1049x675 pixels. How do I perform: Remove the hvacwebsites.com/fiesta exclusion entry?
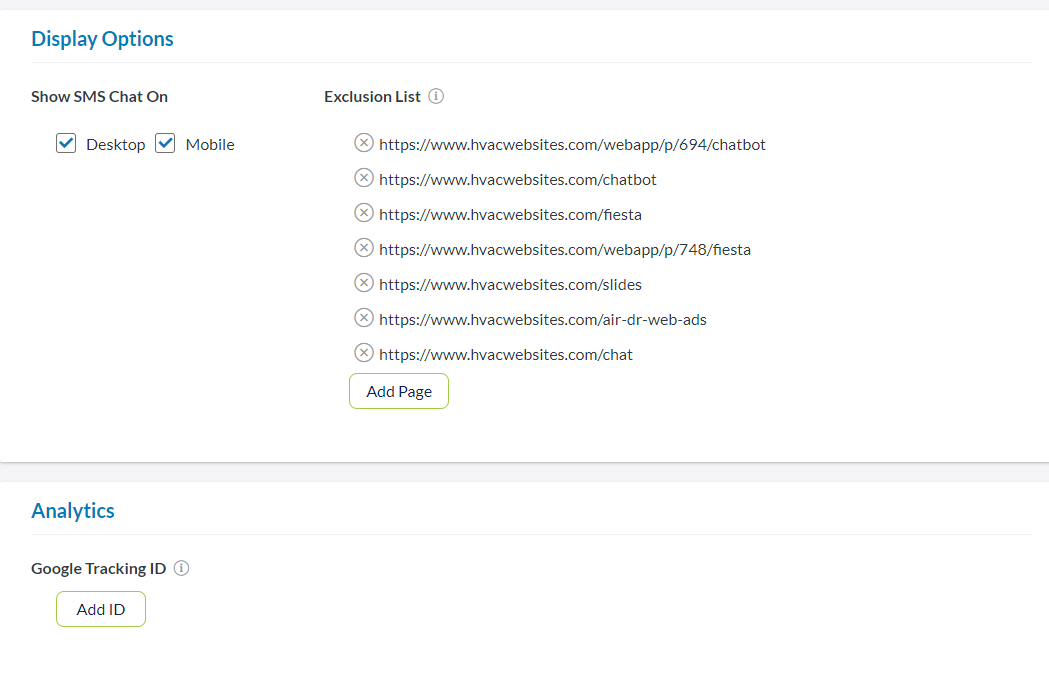point(364,213)
